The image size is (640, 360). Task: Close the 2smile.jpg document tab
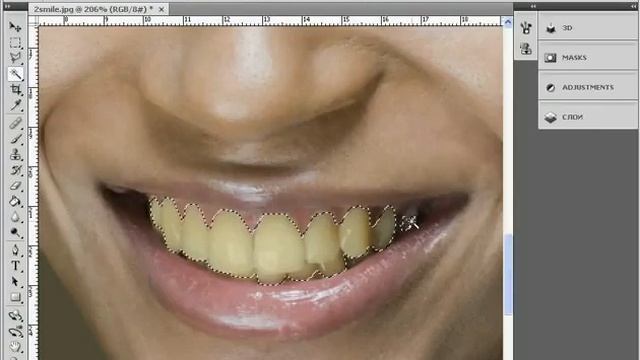162,9
